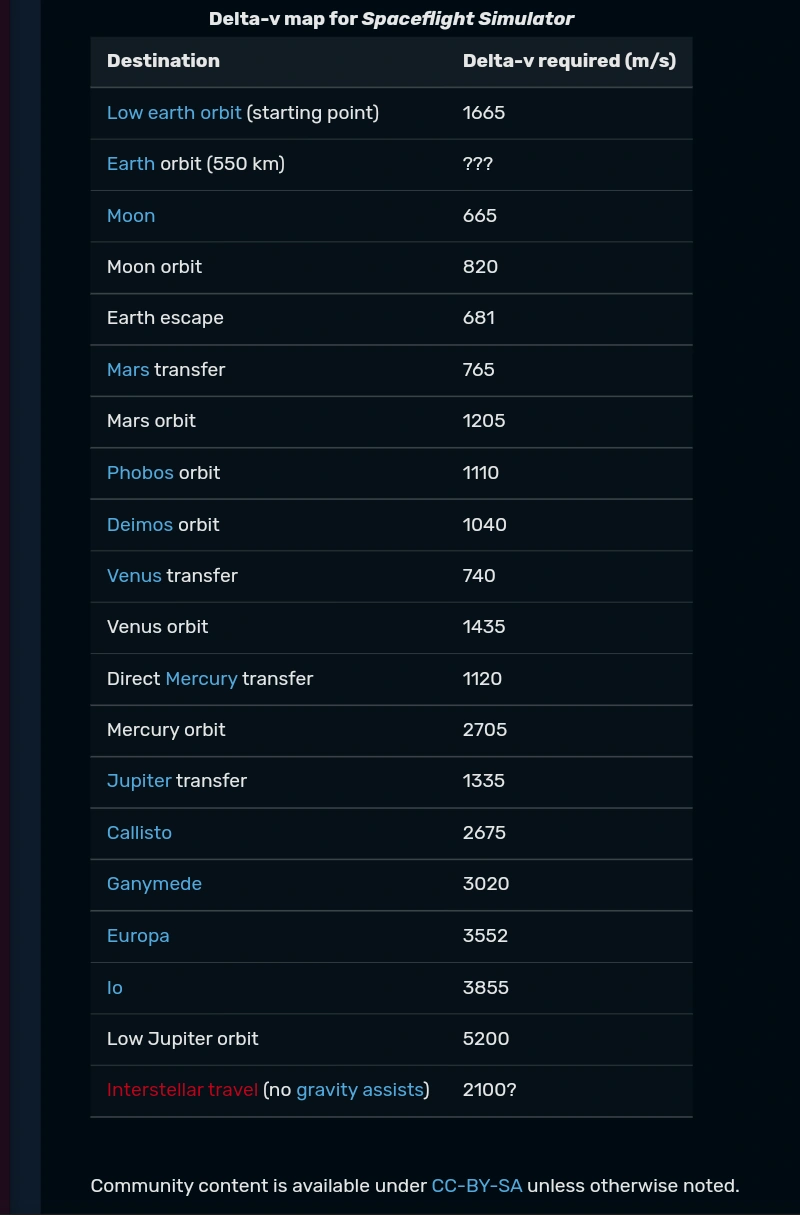Follow the gravity assists link
800x1215 pixels.
(x=360, y=1090)
